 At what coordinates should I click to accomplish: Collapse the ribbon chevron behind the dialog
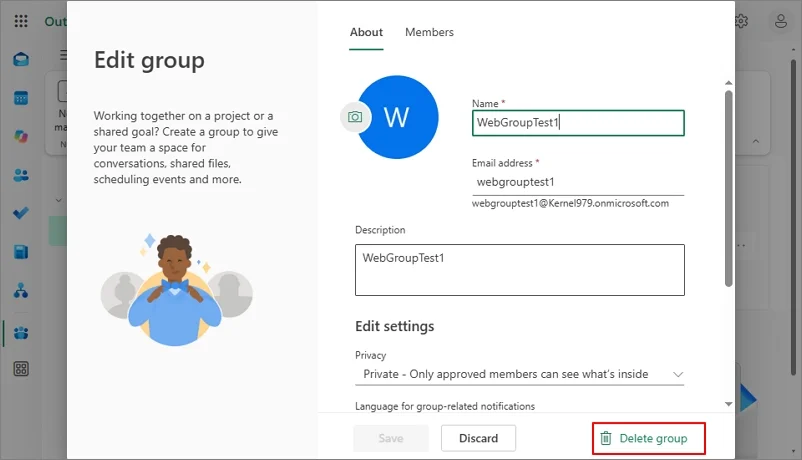(x=755, y=141)
